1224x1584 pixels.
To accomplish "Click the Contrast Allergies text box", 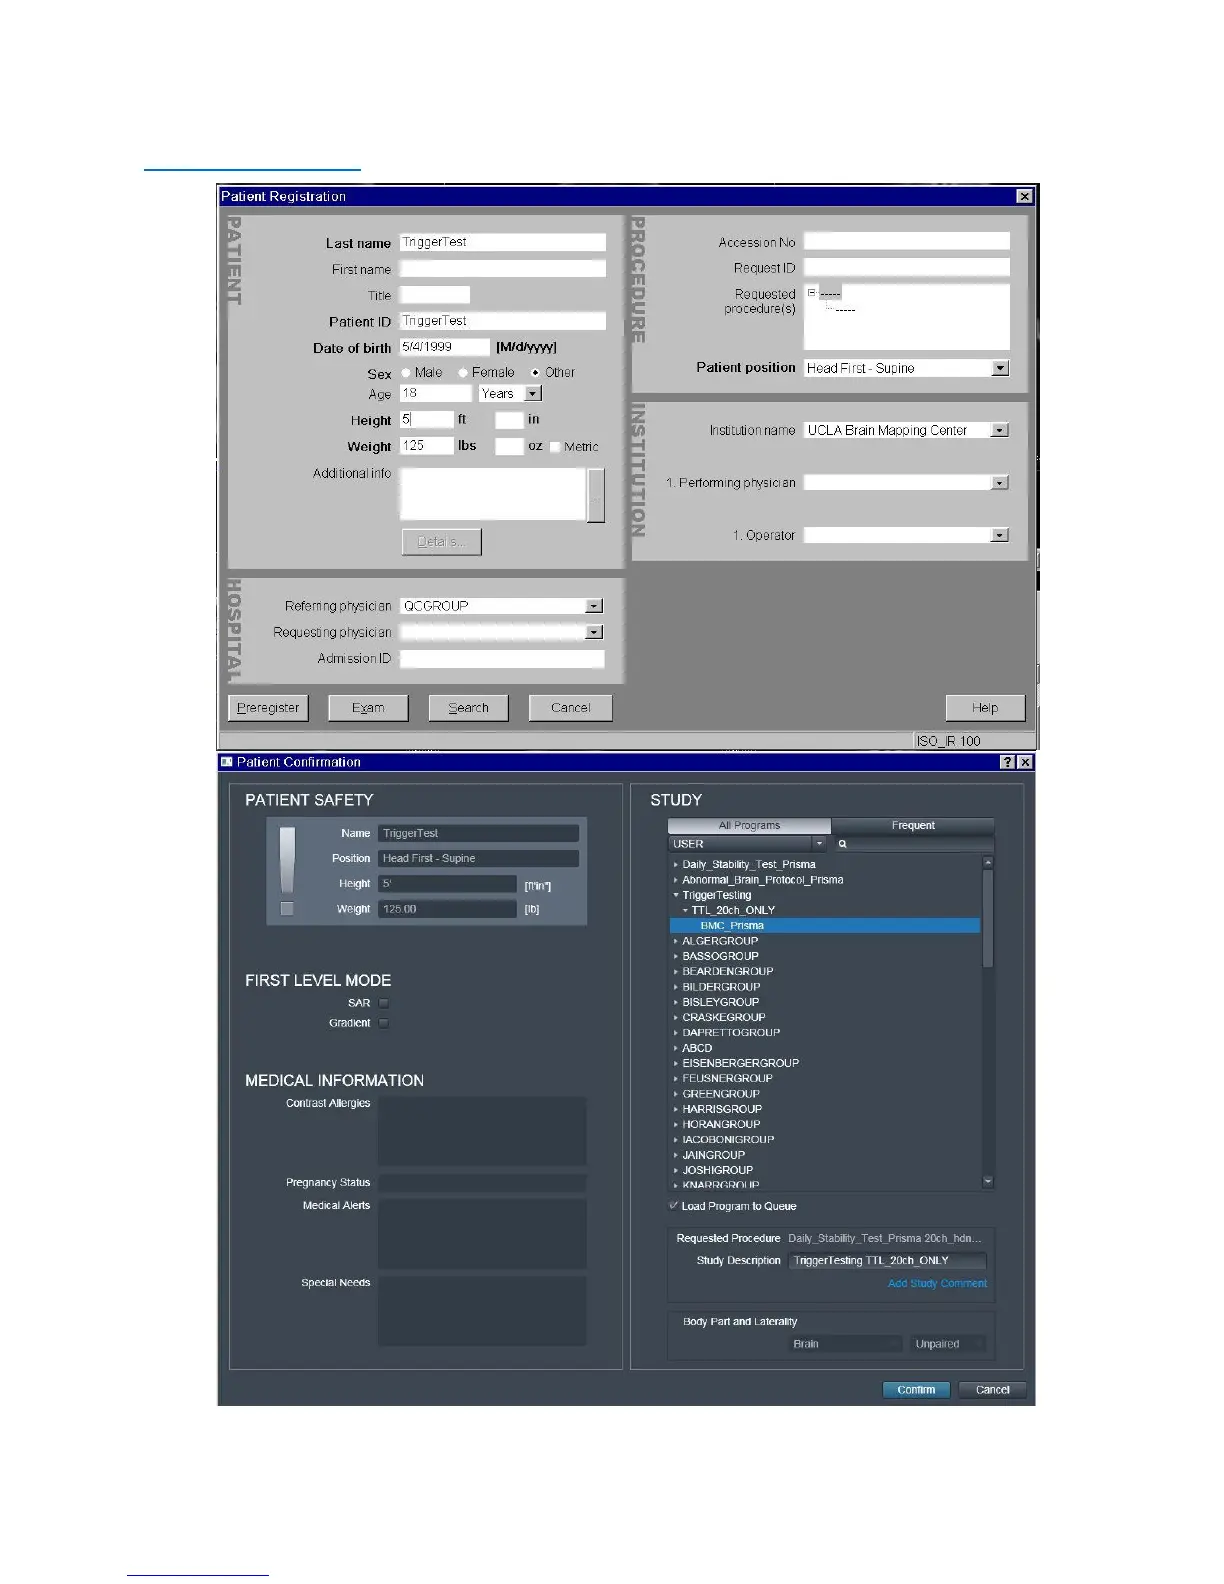I will [x=482, y=1131].
